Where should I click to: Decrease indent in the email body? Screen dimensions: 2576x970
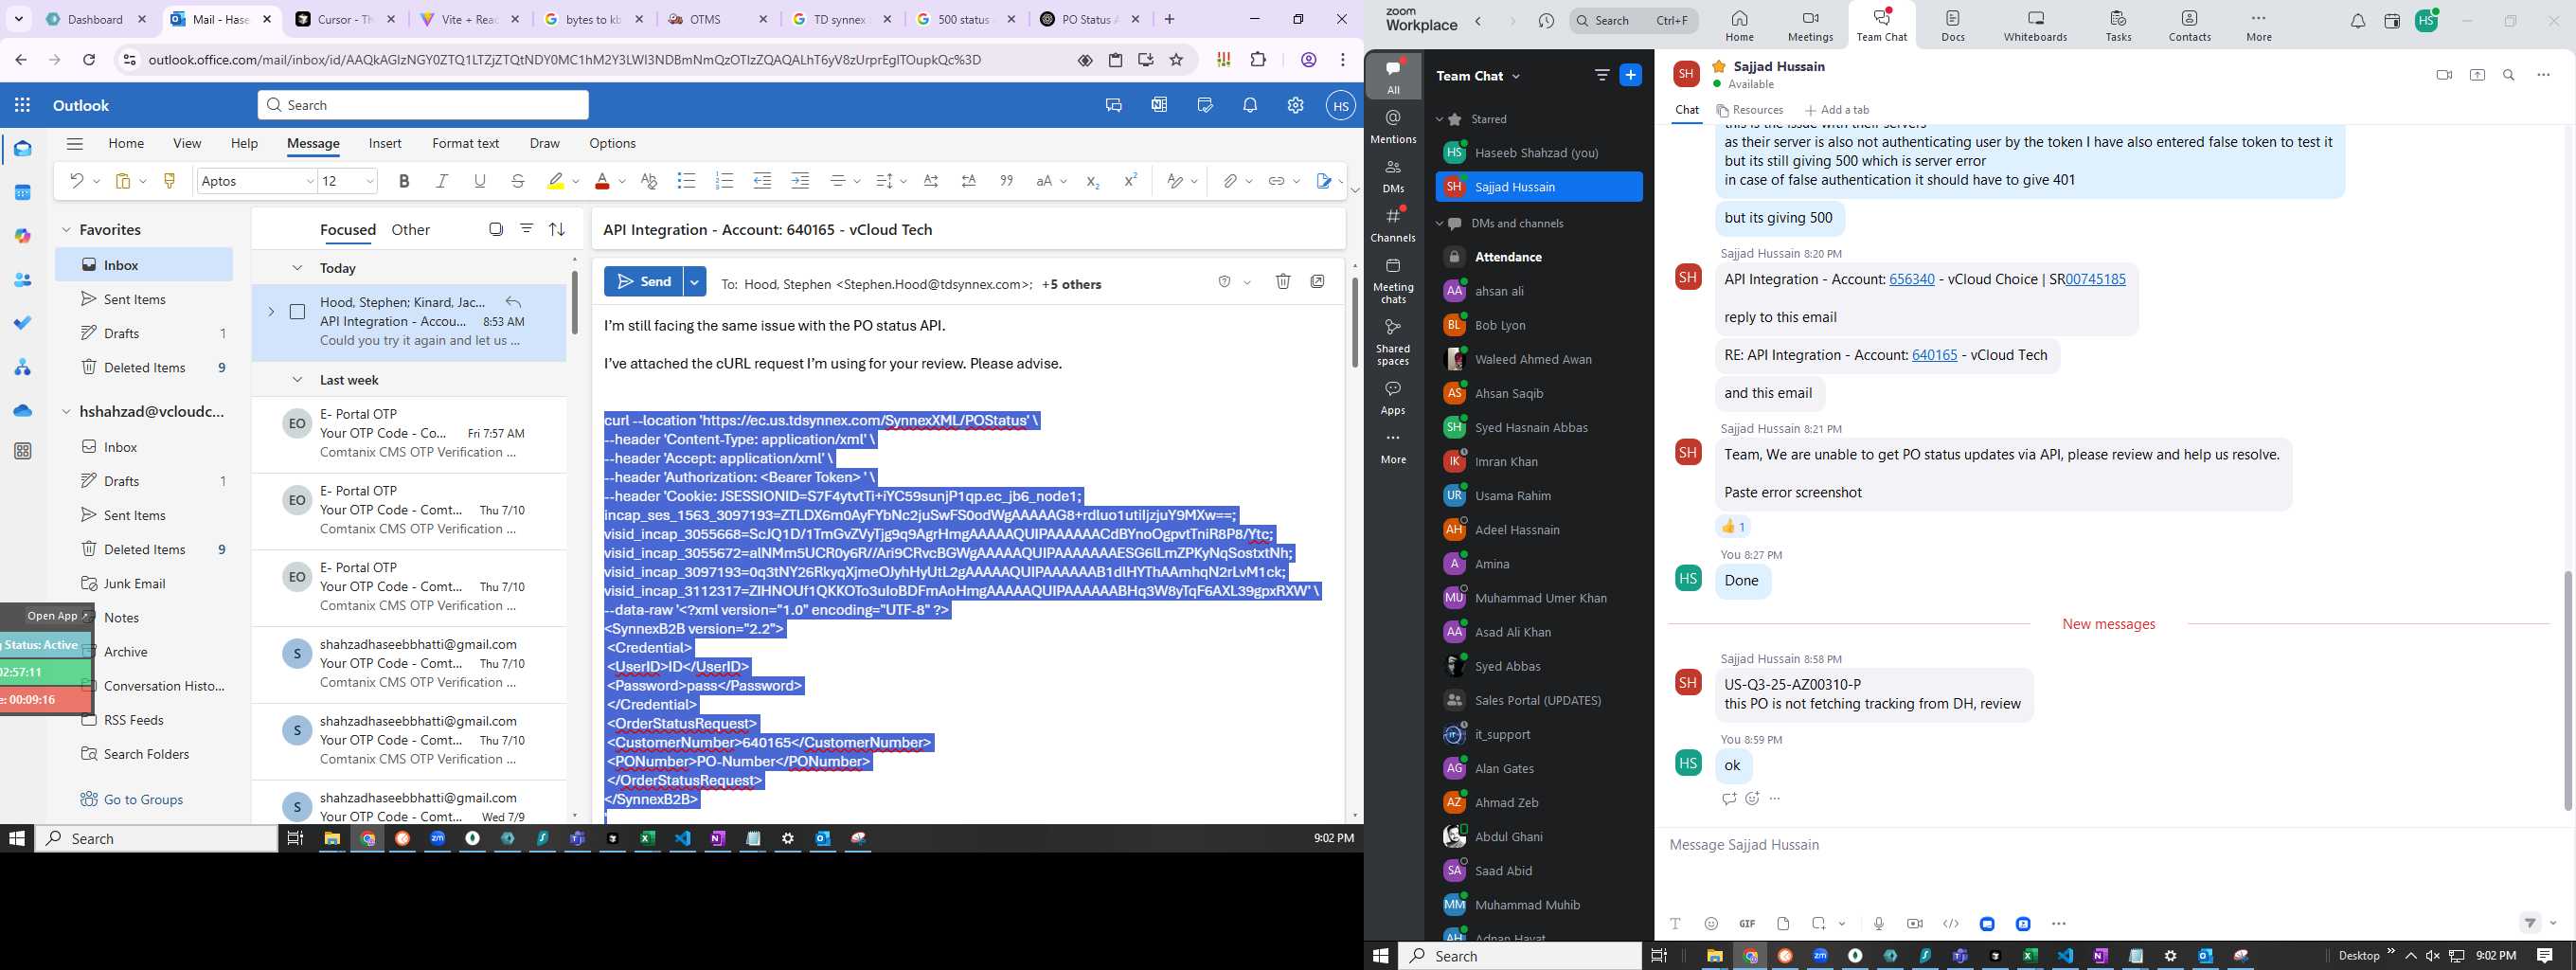coord(762,181)
